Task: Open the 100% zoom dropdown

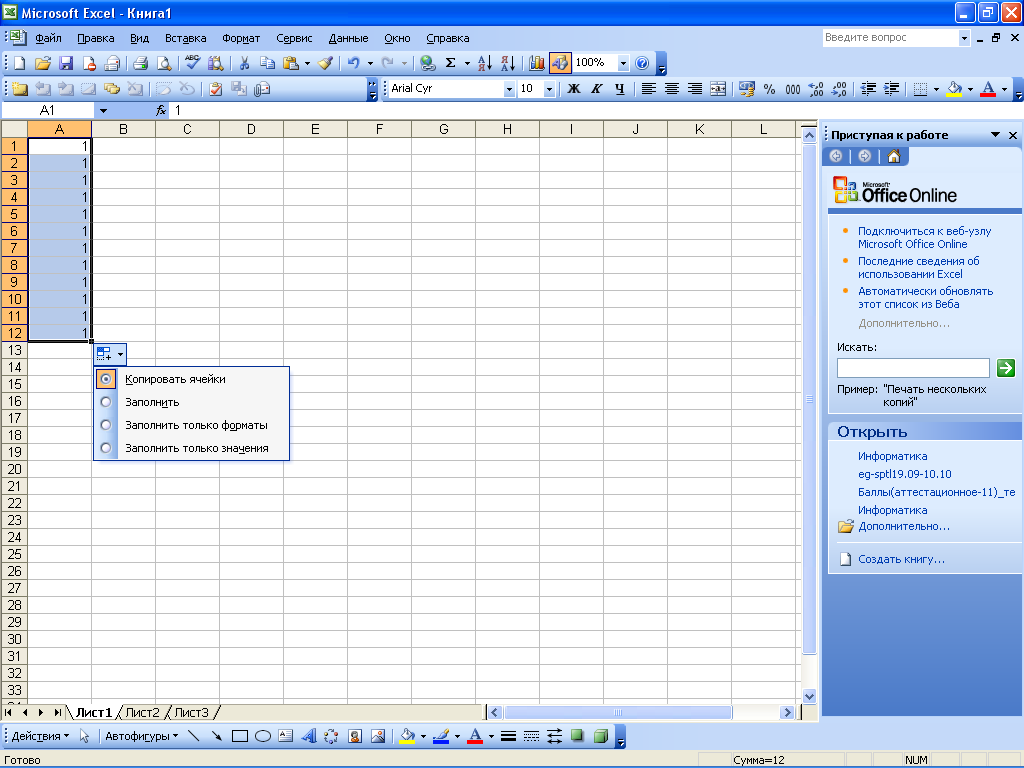Action: 623,63
